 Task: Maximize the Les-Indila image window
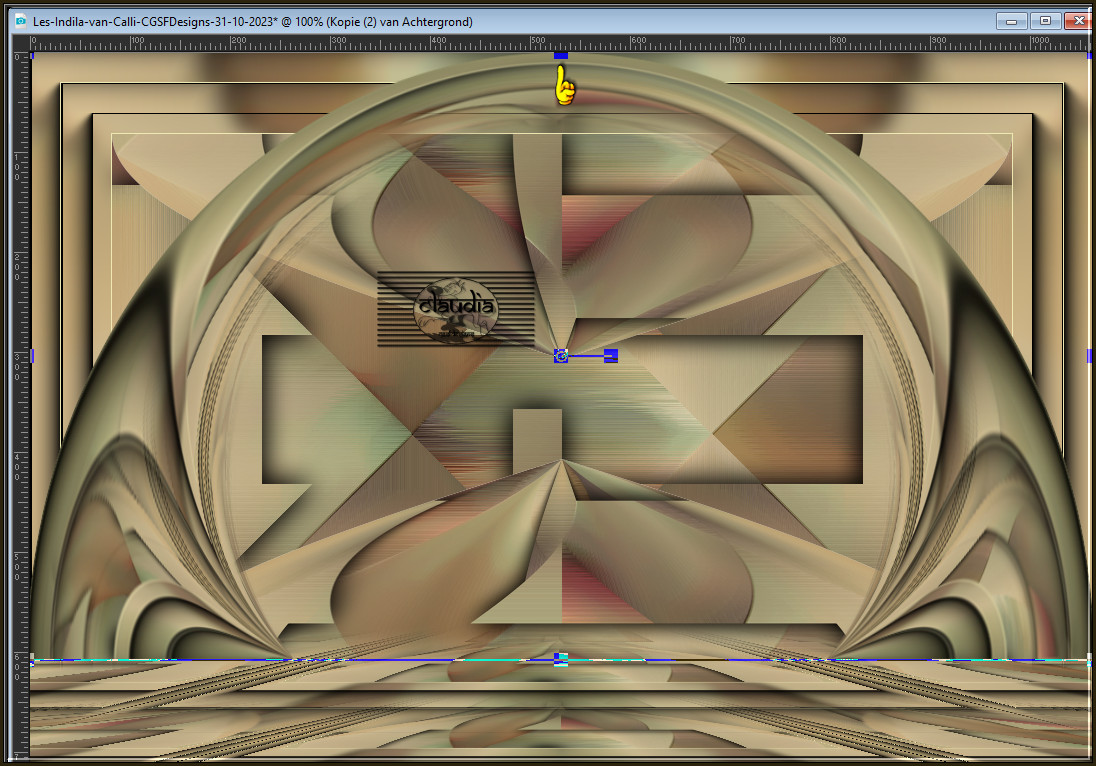point(1045,21)
